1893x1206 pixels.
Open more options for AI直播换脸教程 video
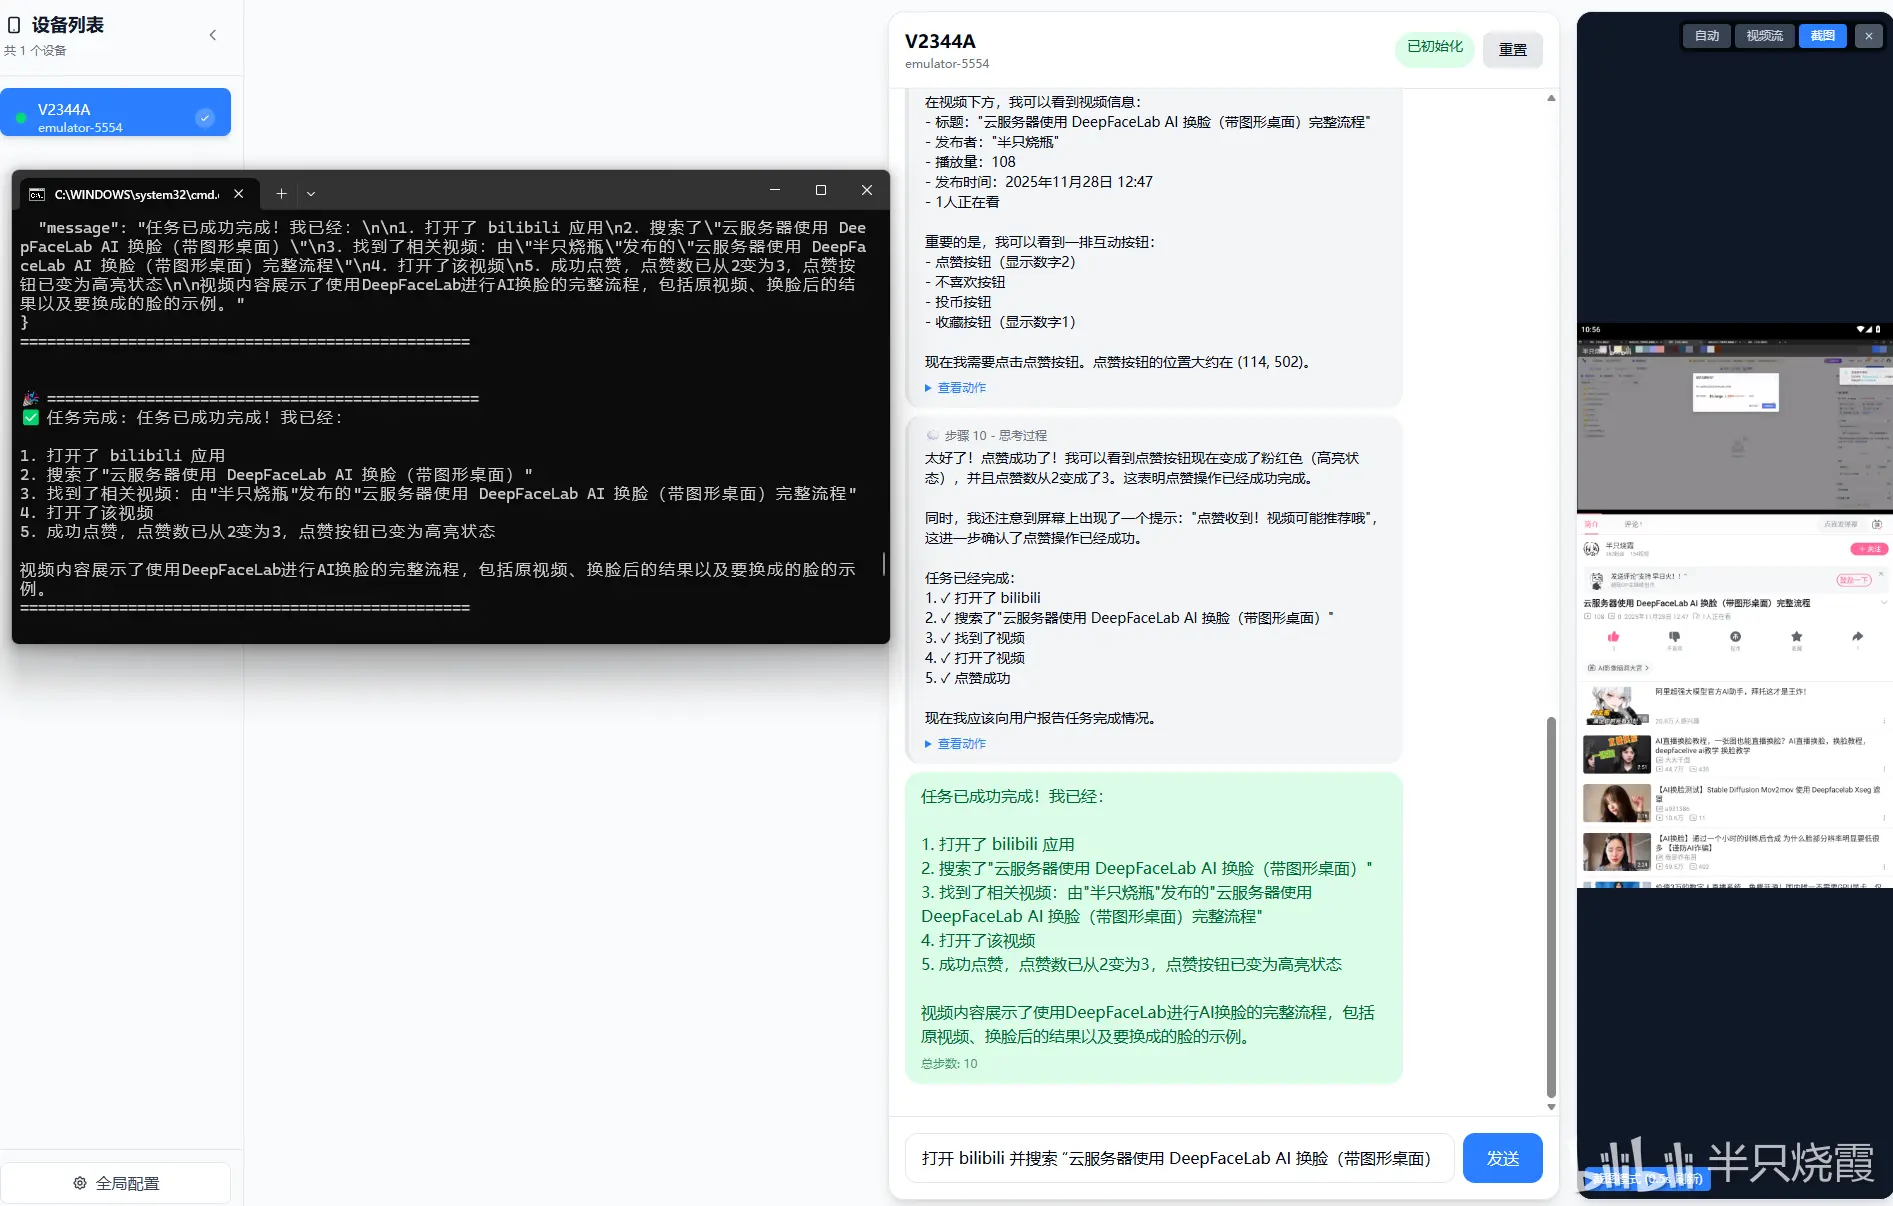1884,768
